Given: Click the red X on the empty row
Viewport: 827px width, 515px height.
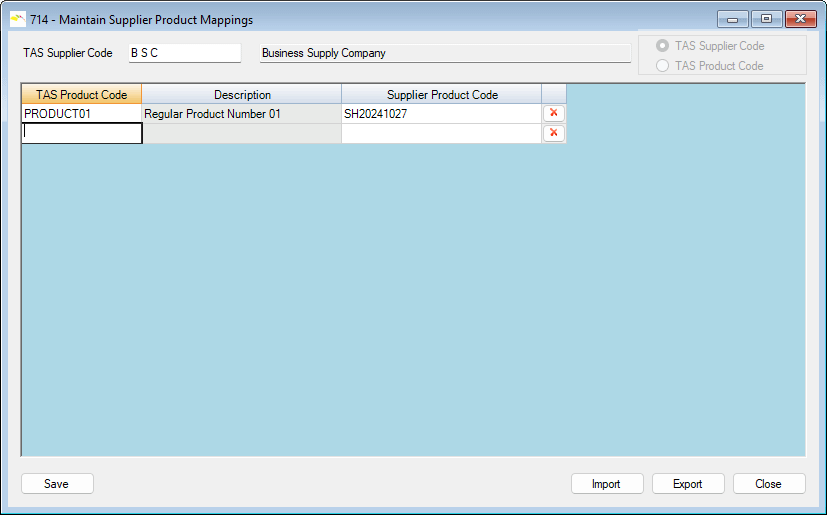Looking at the screenshot, I should 553,133.
